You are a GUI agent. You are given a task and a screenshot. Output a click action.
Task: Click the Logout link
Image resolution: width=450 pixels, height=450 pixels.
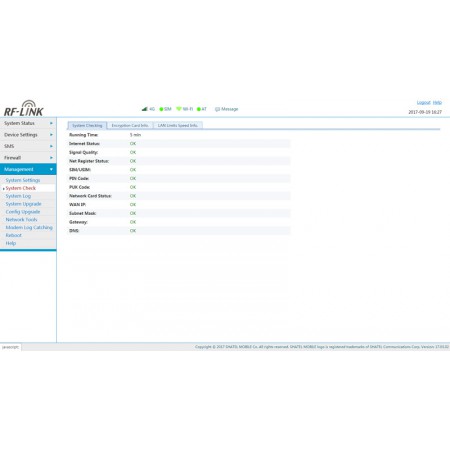click(x=424, y=102)
